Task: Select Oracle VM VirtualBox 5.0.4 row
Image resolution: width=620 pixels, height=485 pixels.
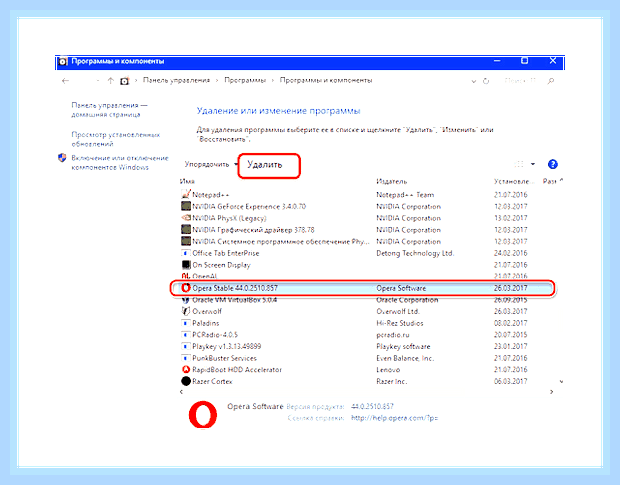Action: point(354,300)
